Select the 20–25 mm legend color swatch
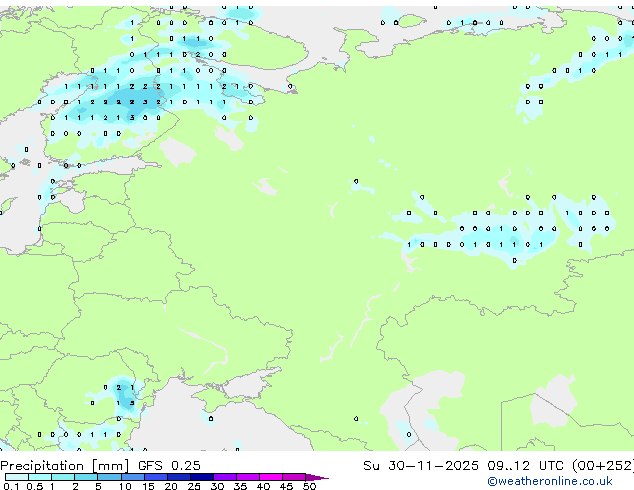The height and width of the screenshot is (490, 634). tap(178, 477)
